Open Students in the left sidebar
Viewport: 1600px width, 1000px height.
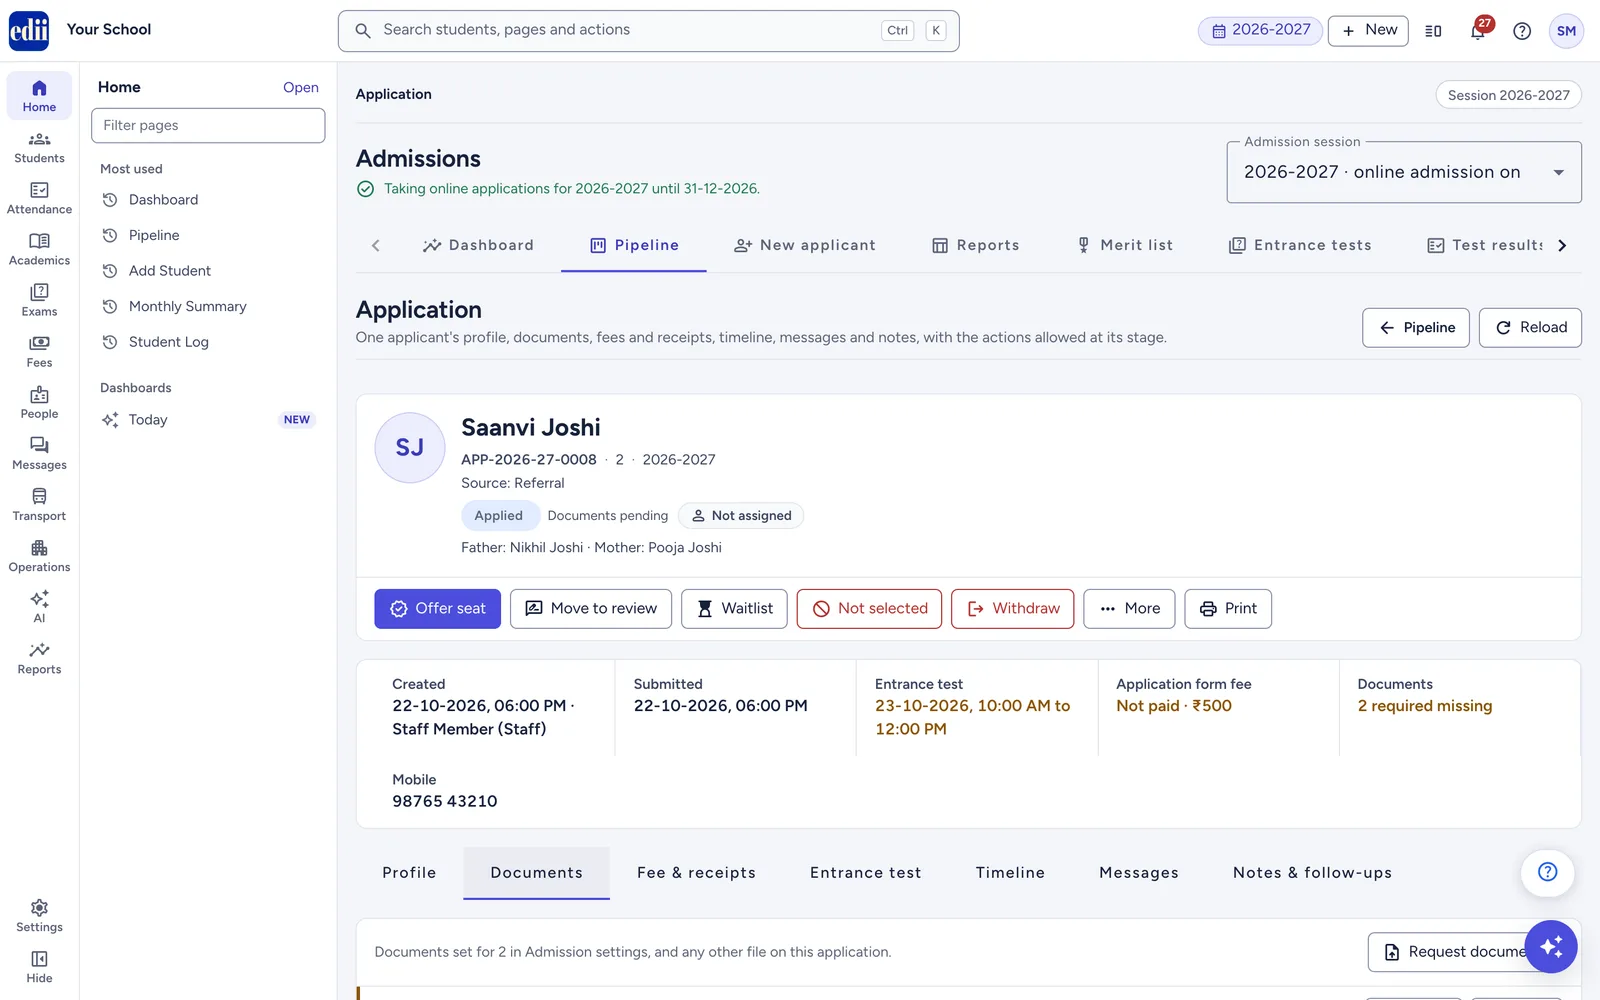pos(39,147)
